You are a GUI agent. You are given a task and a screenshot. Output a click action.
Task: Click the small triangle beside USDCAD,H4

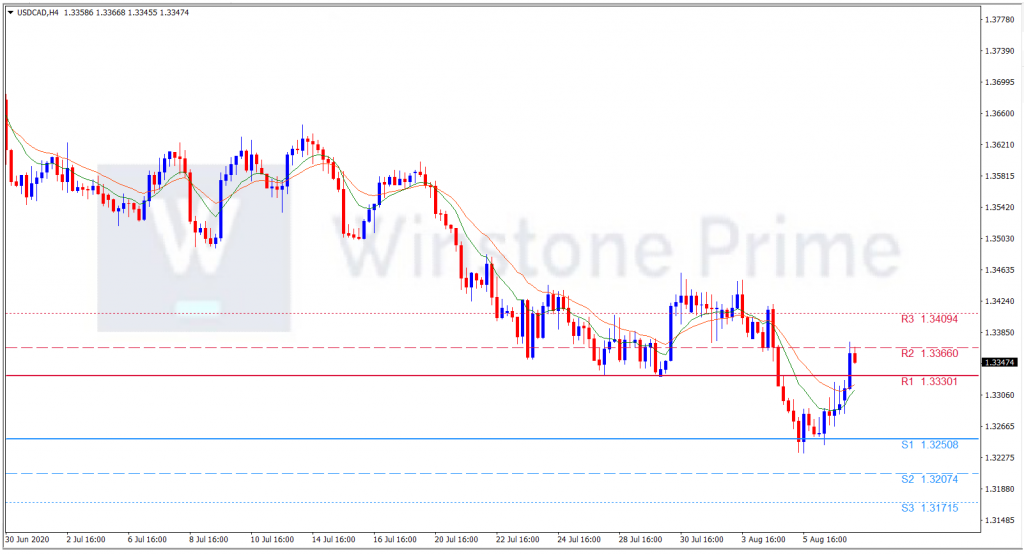(10, 12)
